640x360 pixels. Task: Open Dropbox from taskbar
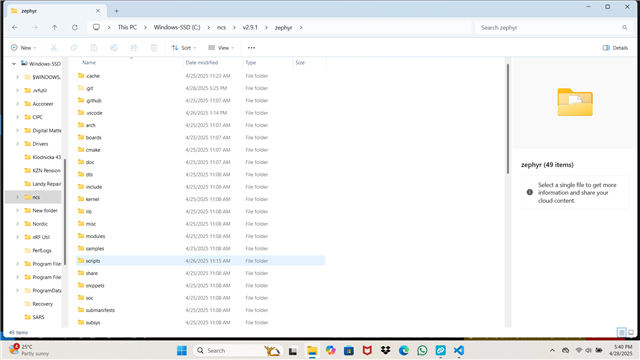pos(385,350)
